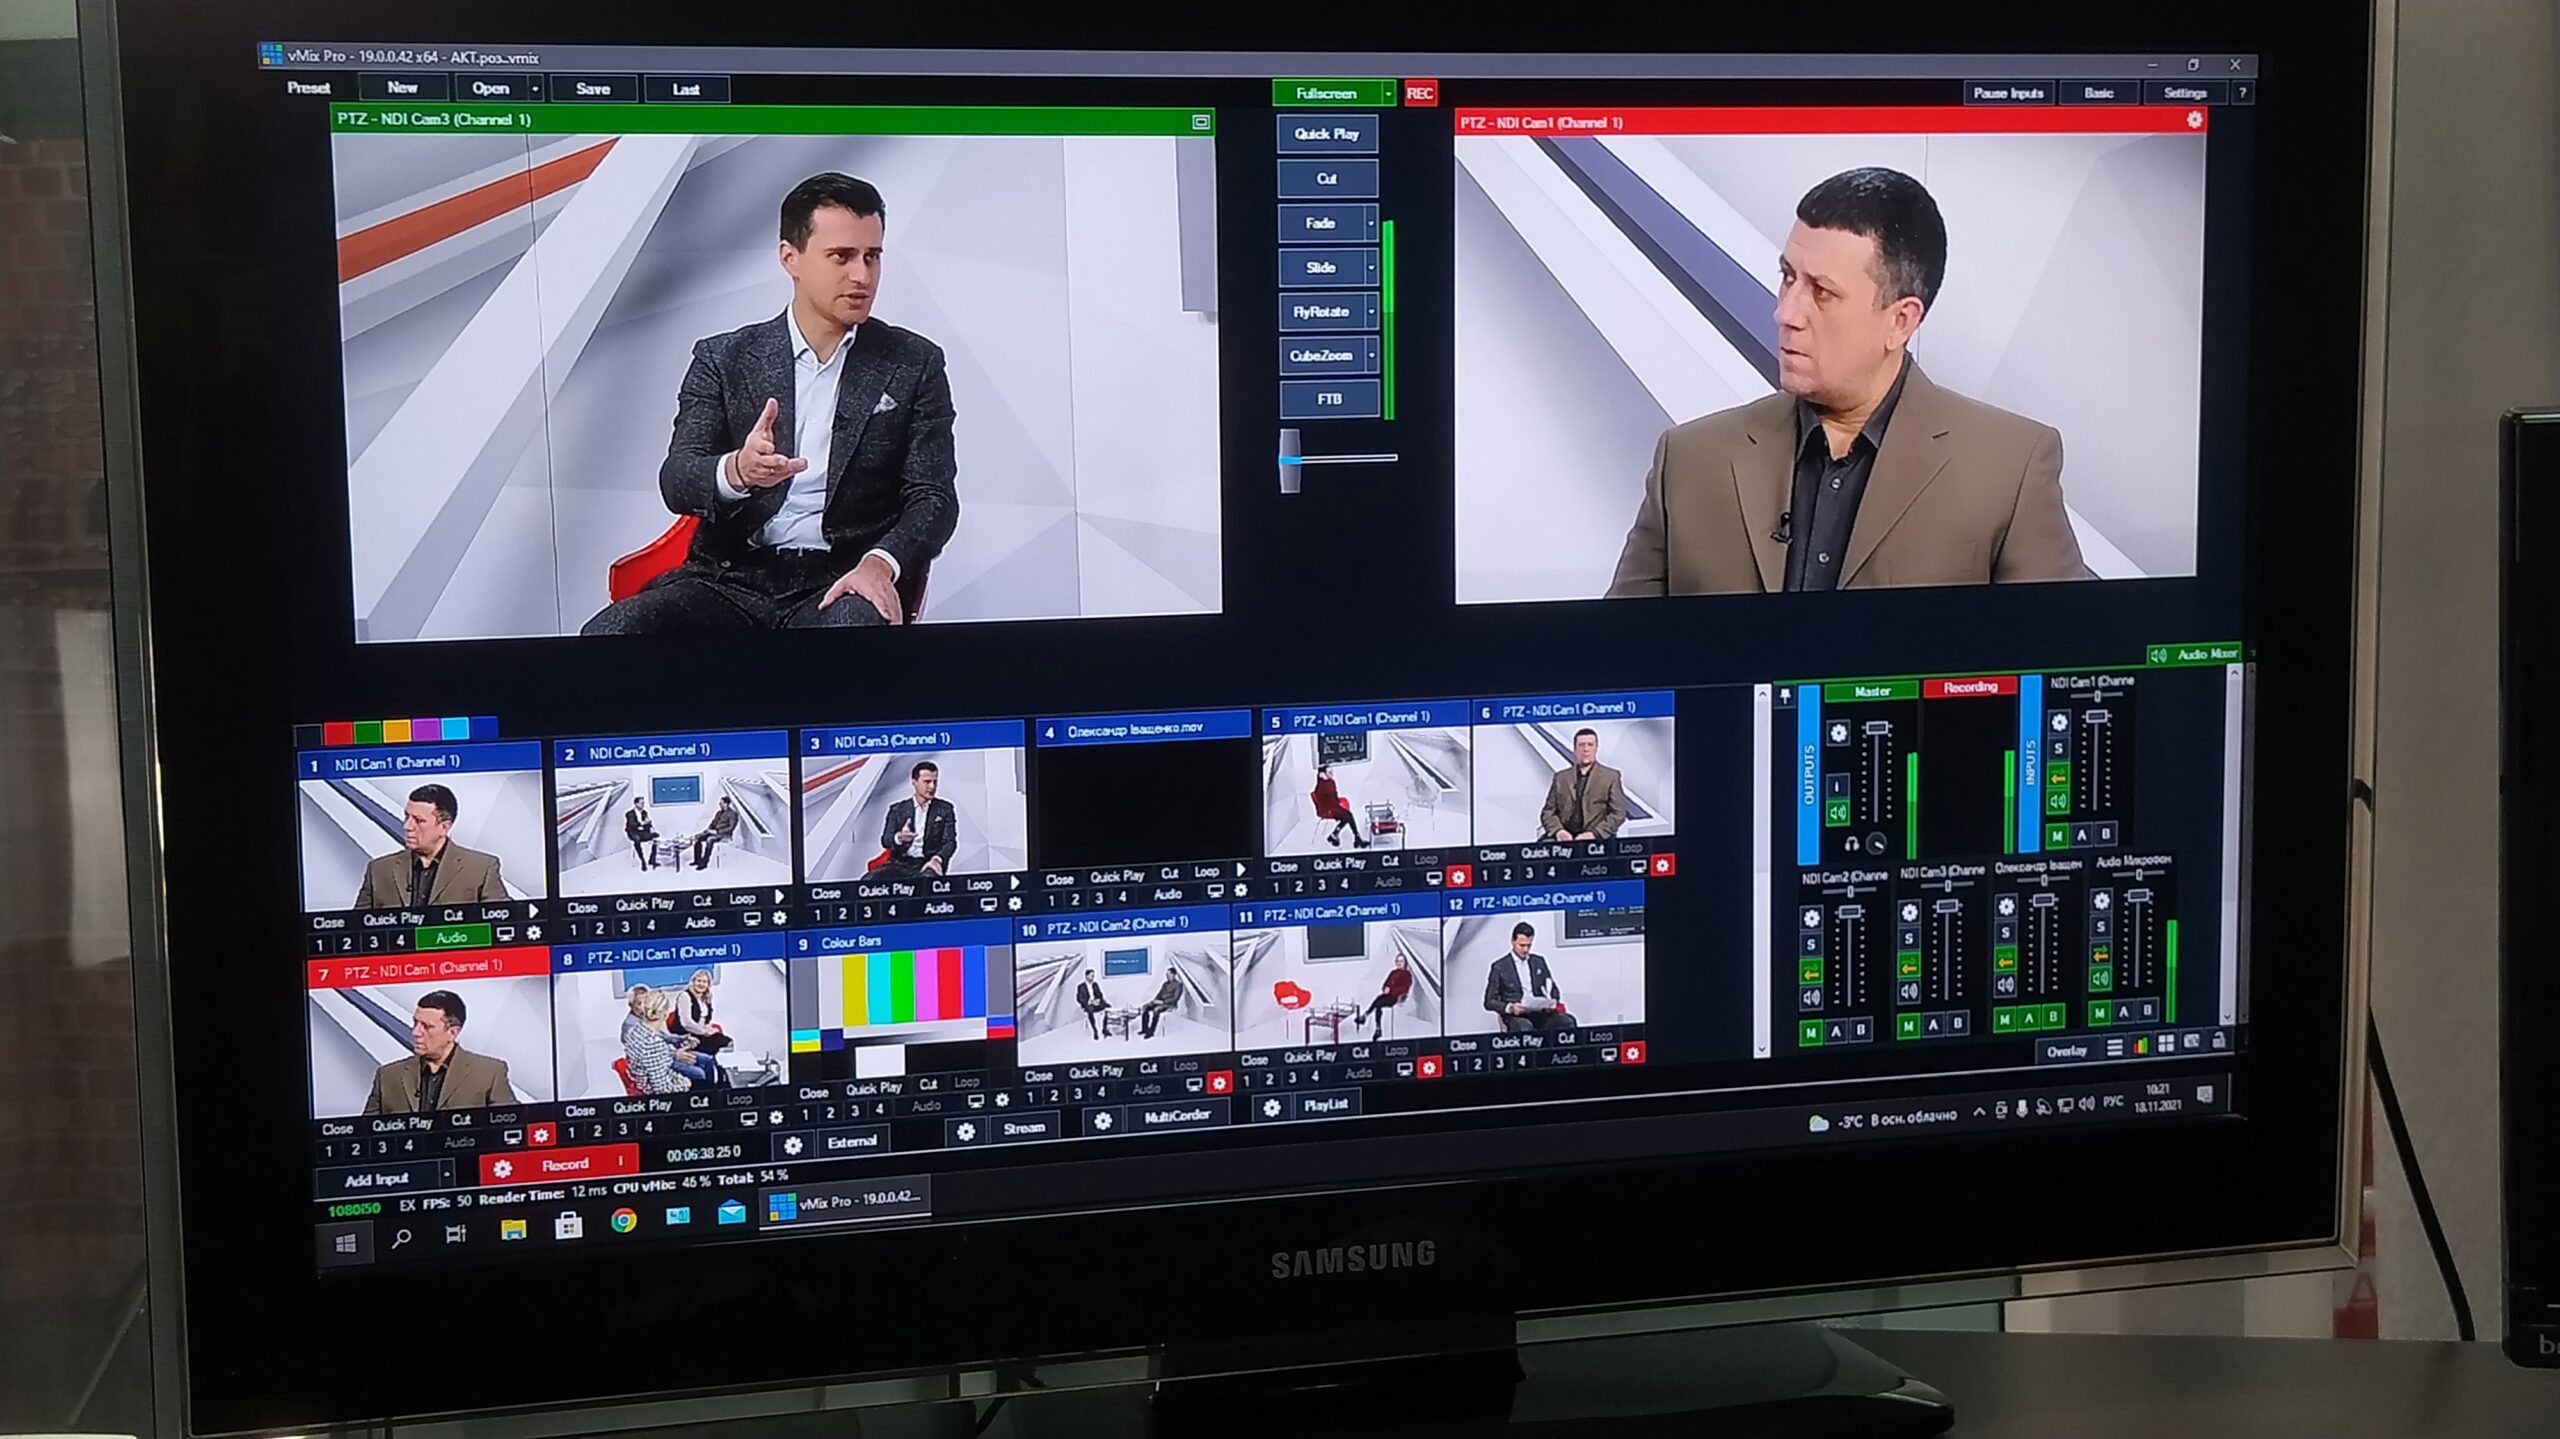Open the Mail app from taskbar
2560x1439 pixels.
(x=732, y=1214)
